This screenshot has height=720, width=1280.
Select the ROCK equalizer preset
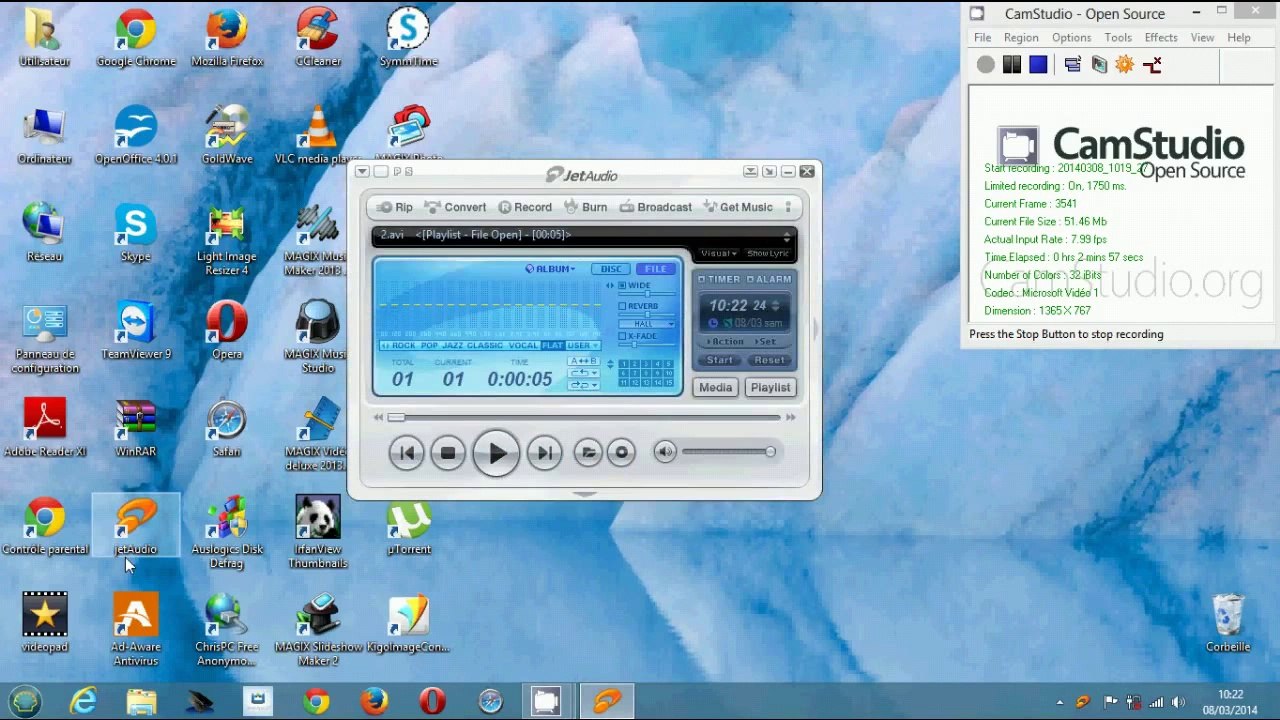[404, 346]
